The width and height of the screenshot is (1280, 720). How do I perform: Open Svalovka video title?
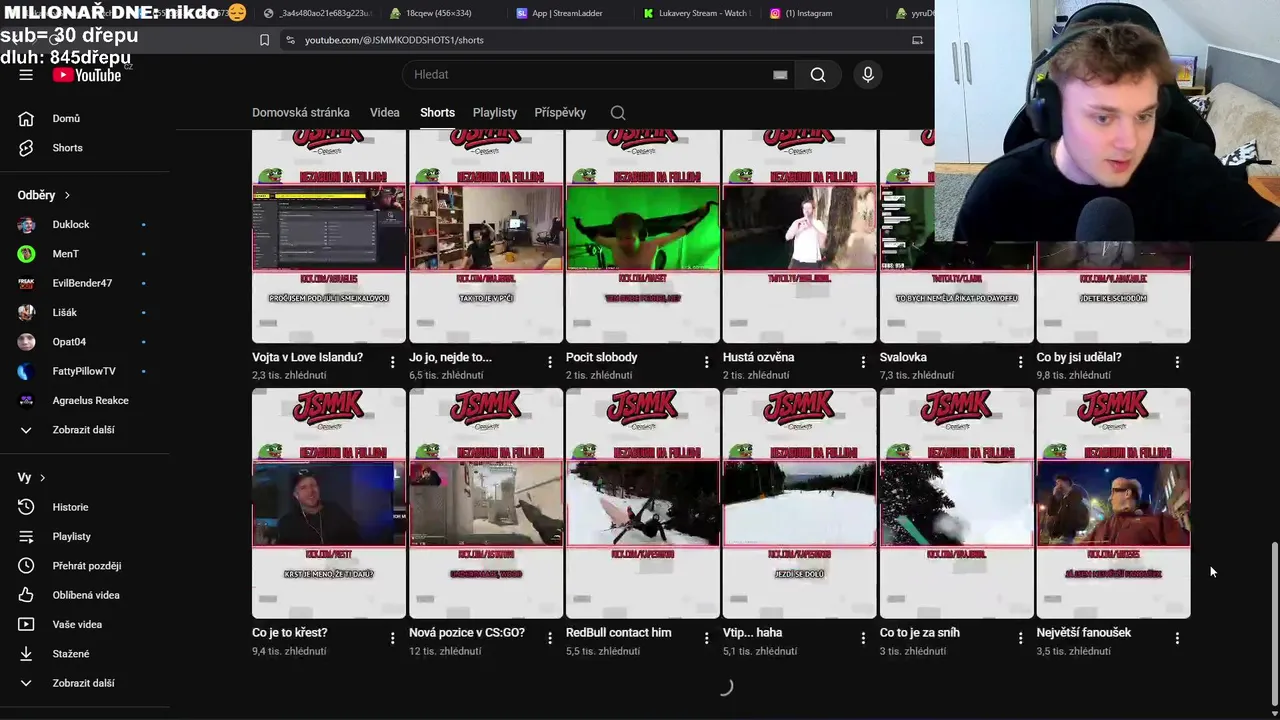pyautogui.click(x=903, y=357)
